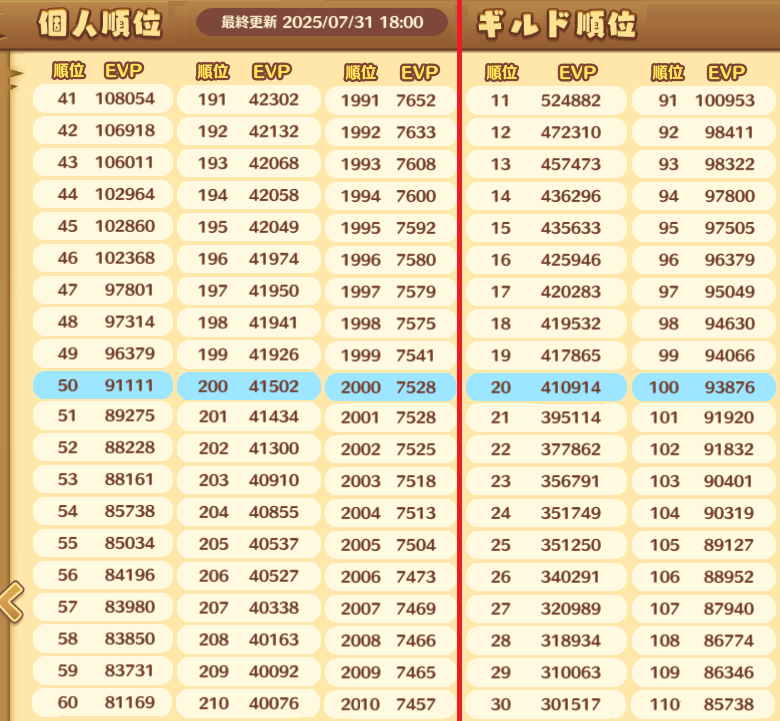Click rank 195 row with 42049
780x721 pixels.
pos(249,227)
